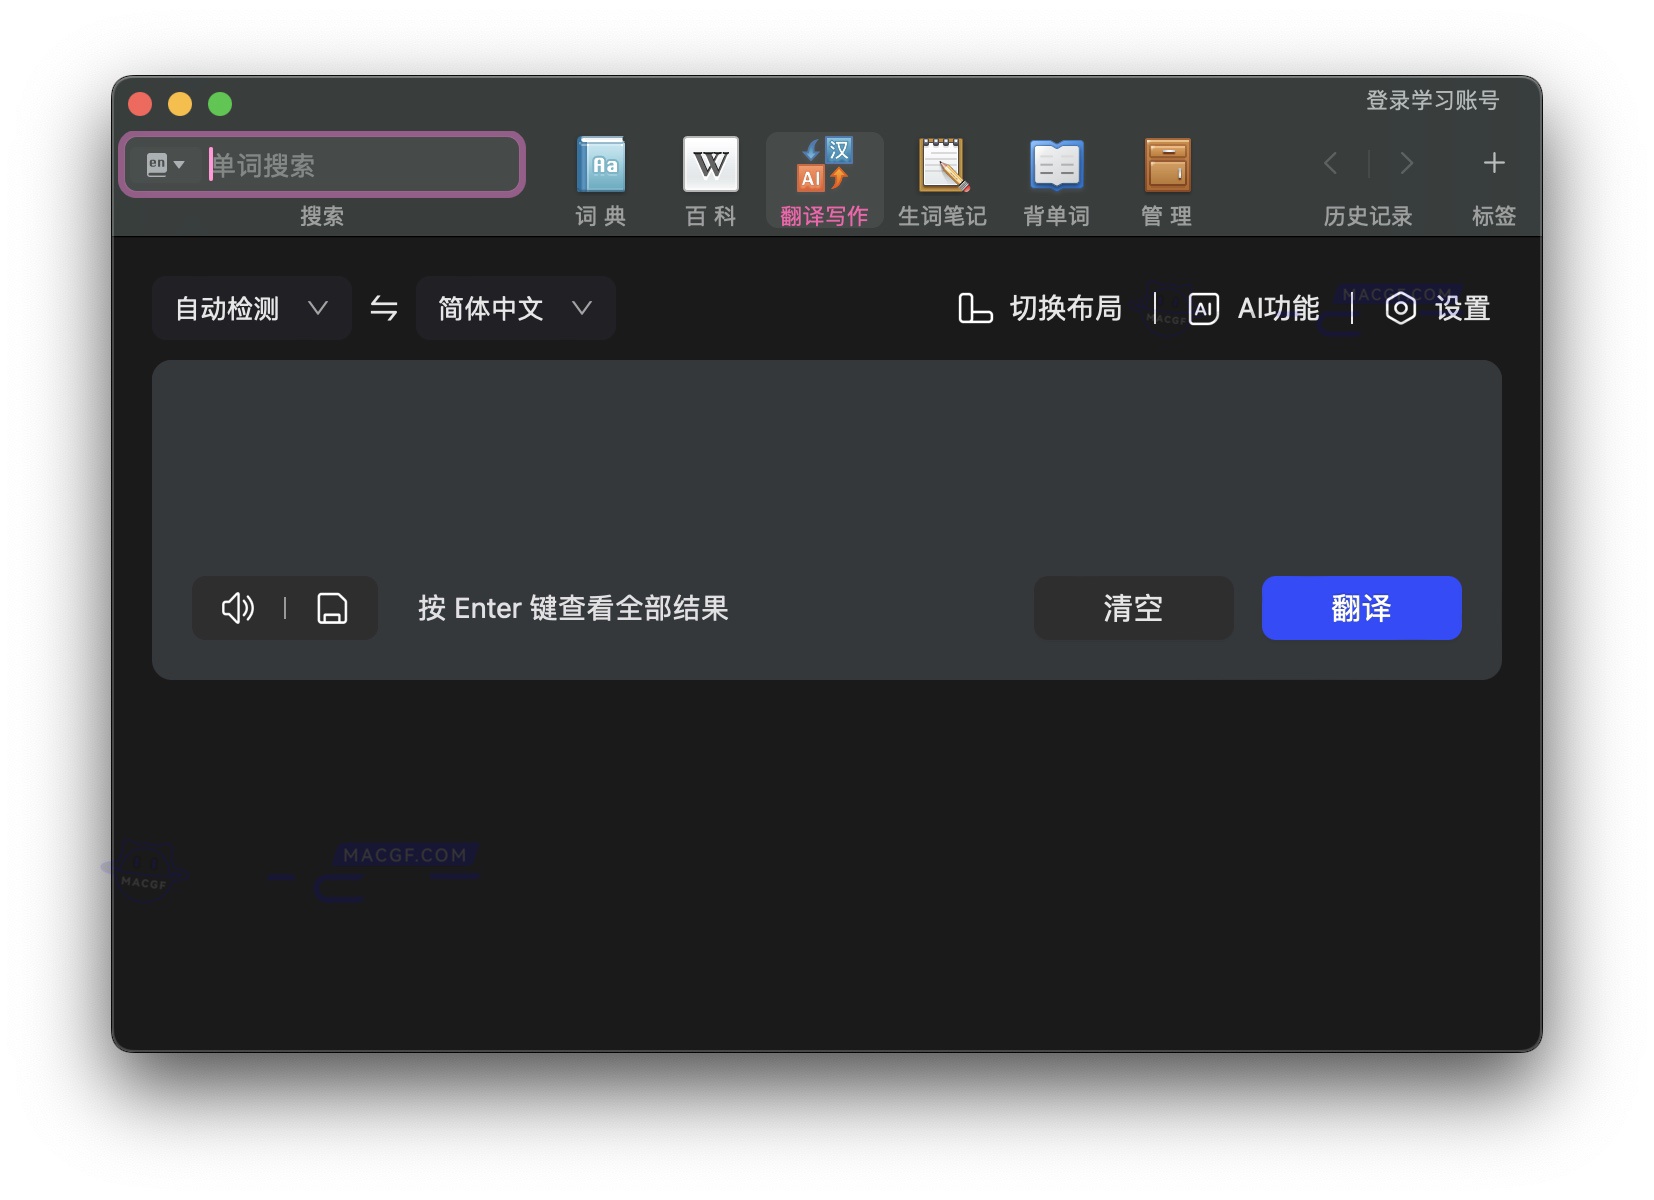The height and width of the screenshot is (1200, 1654).
Task: Click the screenshot translation icon
Action: click(334, 608)
